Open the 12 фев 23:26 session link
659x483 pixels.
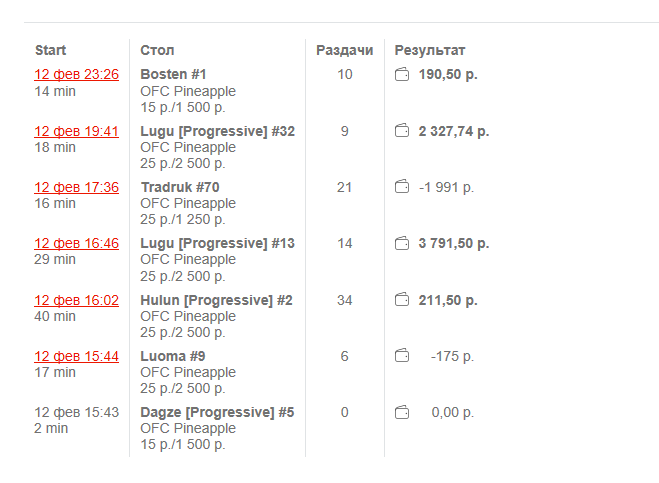(77, 75)
